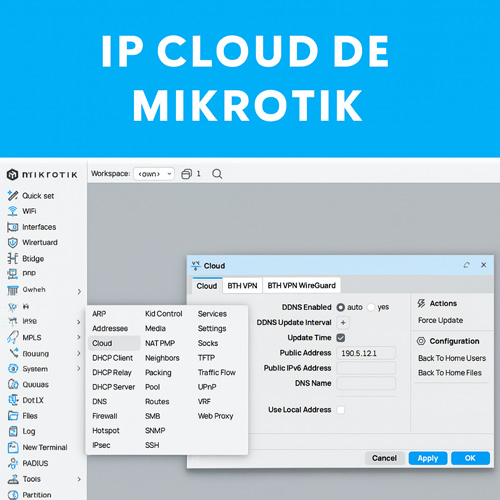Viewport: 500px width, 500px height.
Task: Click the RADIUS user icon
Action: tap(13, 463)
